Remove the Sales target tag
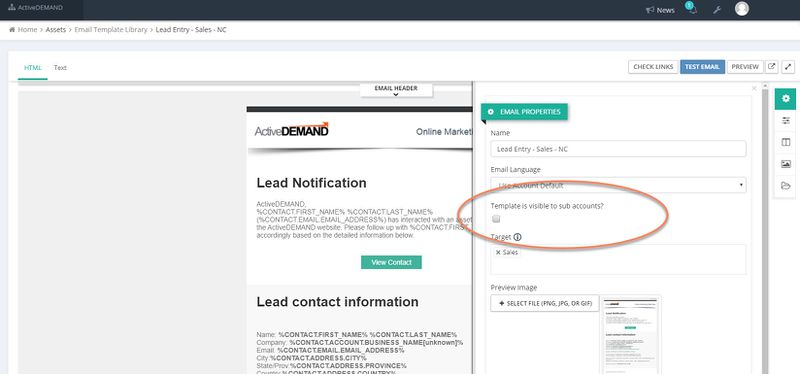Image resolution: width=800 pixels, height=374 pixels. click(x=498, y=253)
